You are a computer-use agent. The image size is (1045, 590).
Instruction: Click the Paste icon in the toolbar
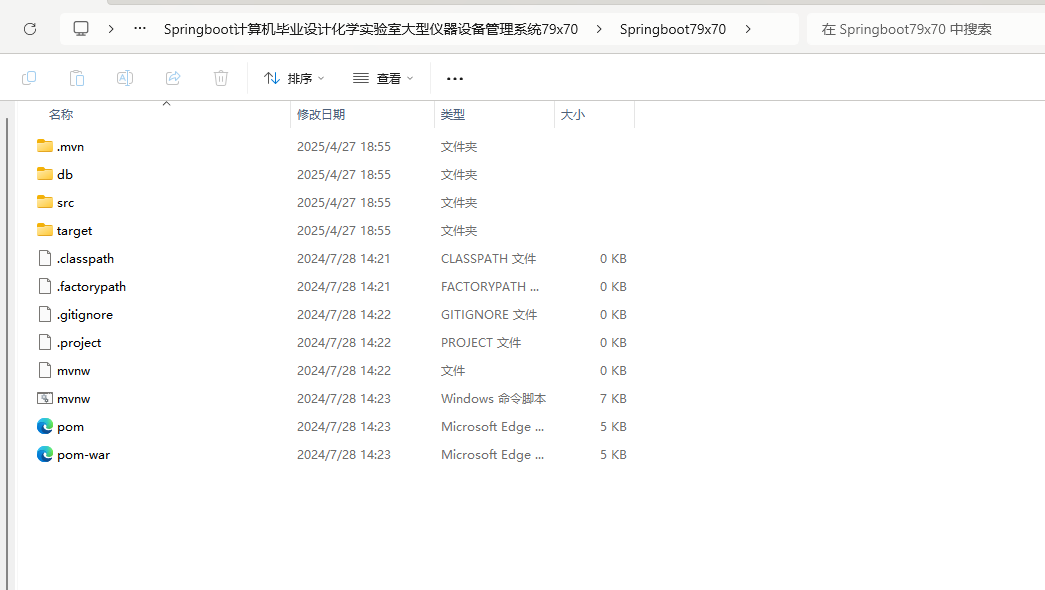click(x=77, y=78)
